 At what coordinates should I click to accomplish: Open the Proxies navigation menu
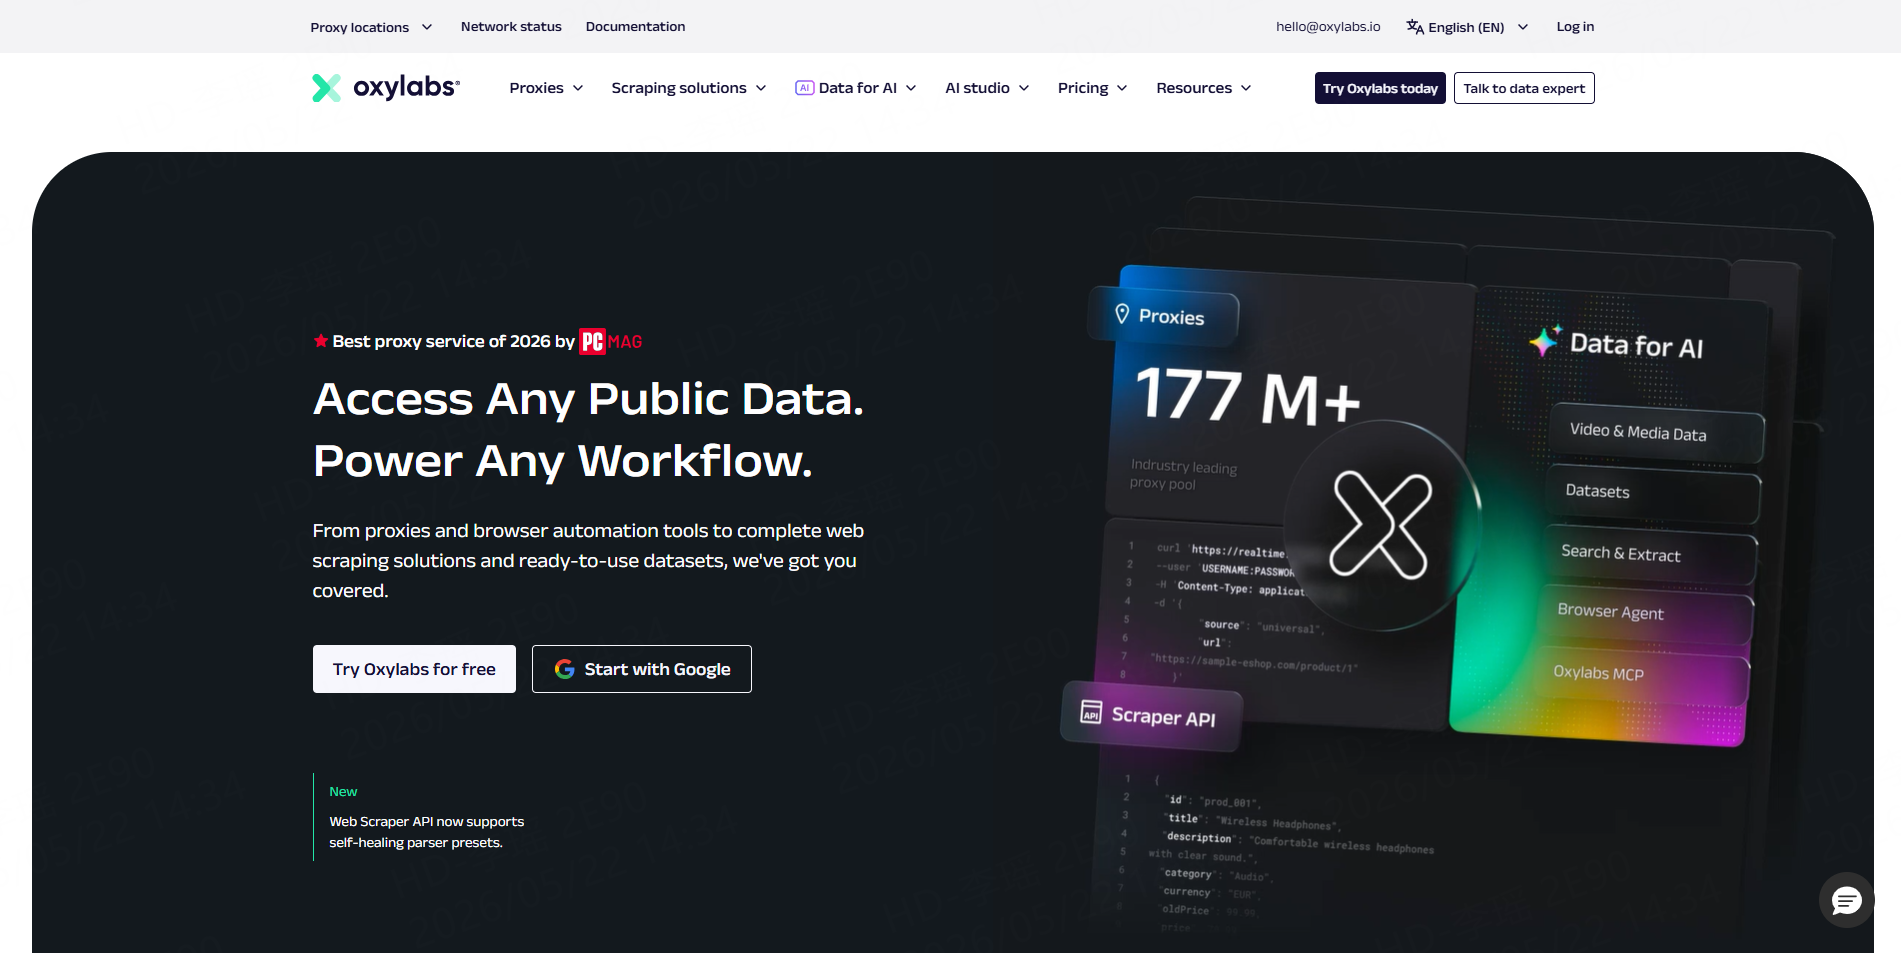pos(546,88)
